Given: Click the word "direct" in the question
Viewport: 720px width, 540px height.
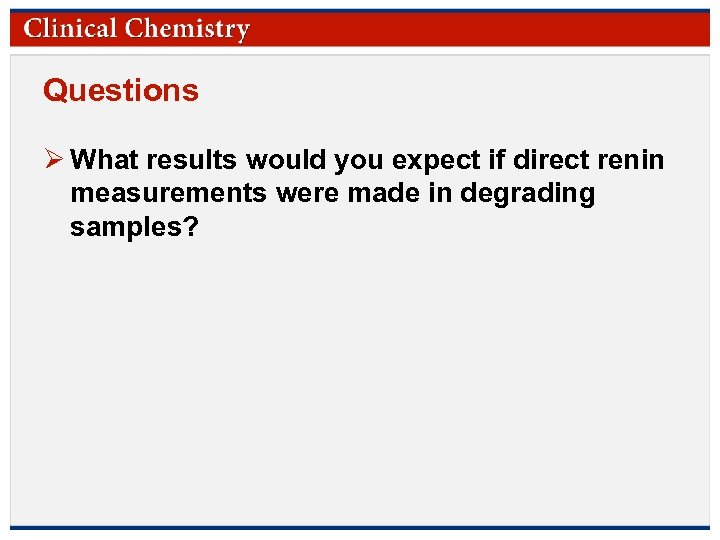Looking at the screenshot, I should pos(552,160).
